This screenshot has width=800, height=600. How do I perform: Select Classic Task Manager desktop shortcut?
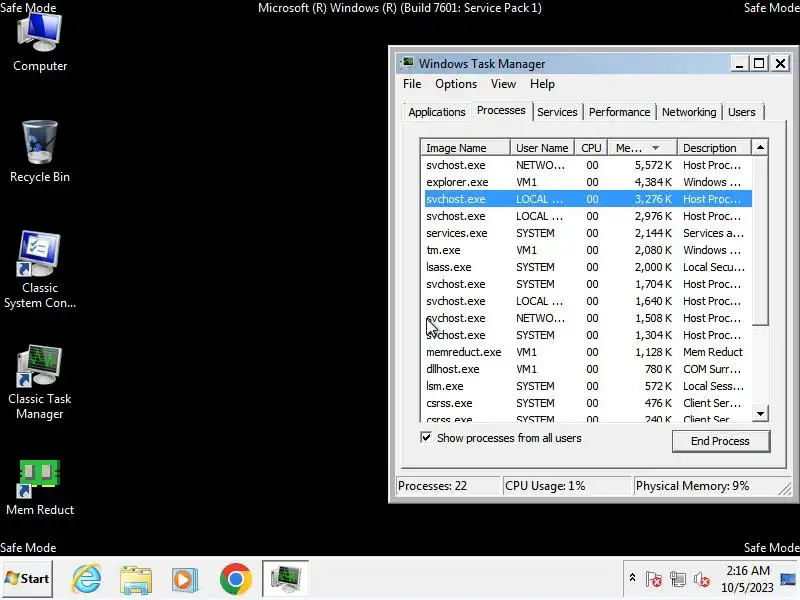(40, 383)
